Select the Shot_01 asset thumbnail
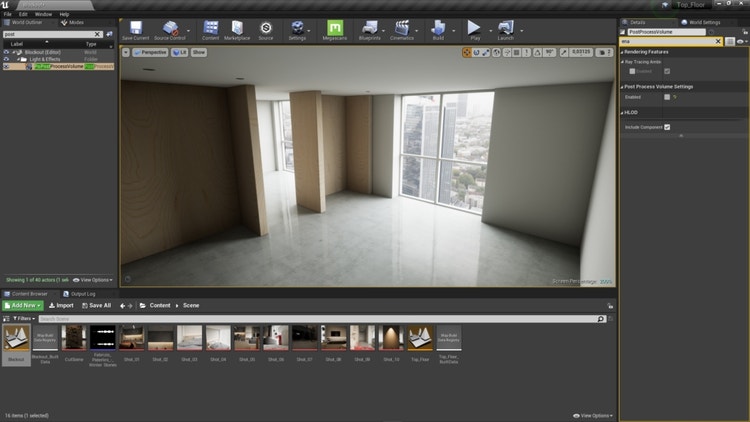This screenshot has width=750, height=422. click(132, 338)
